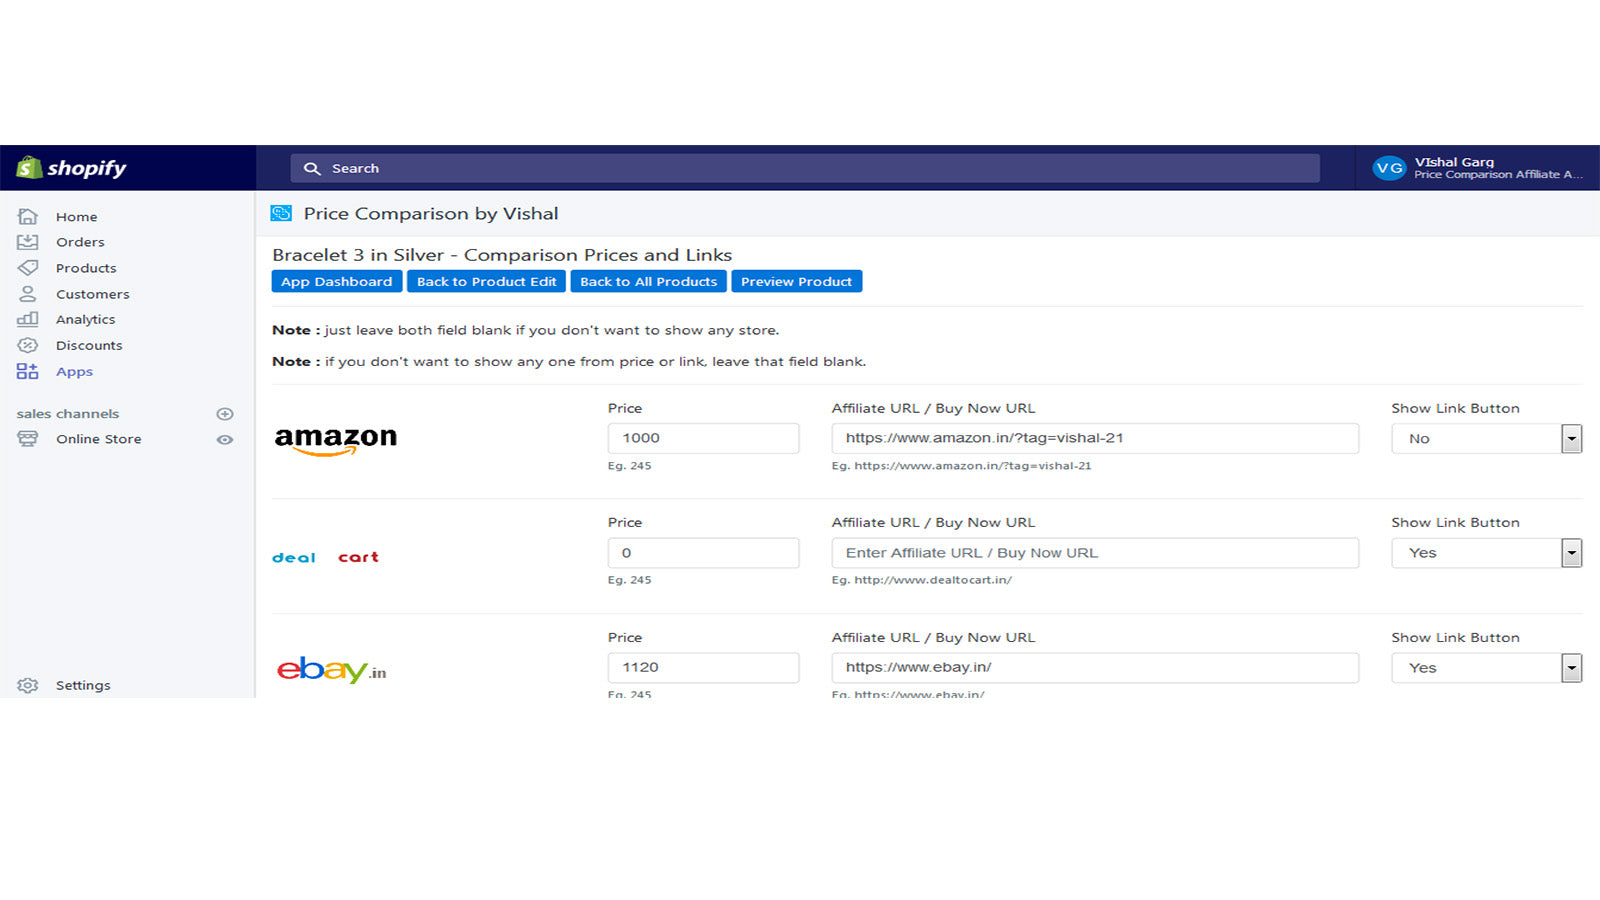Click the Amazon price field showing 1000
The height and width of the screenshot is (900, 1600).
(x=703, y=438)
